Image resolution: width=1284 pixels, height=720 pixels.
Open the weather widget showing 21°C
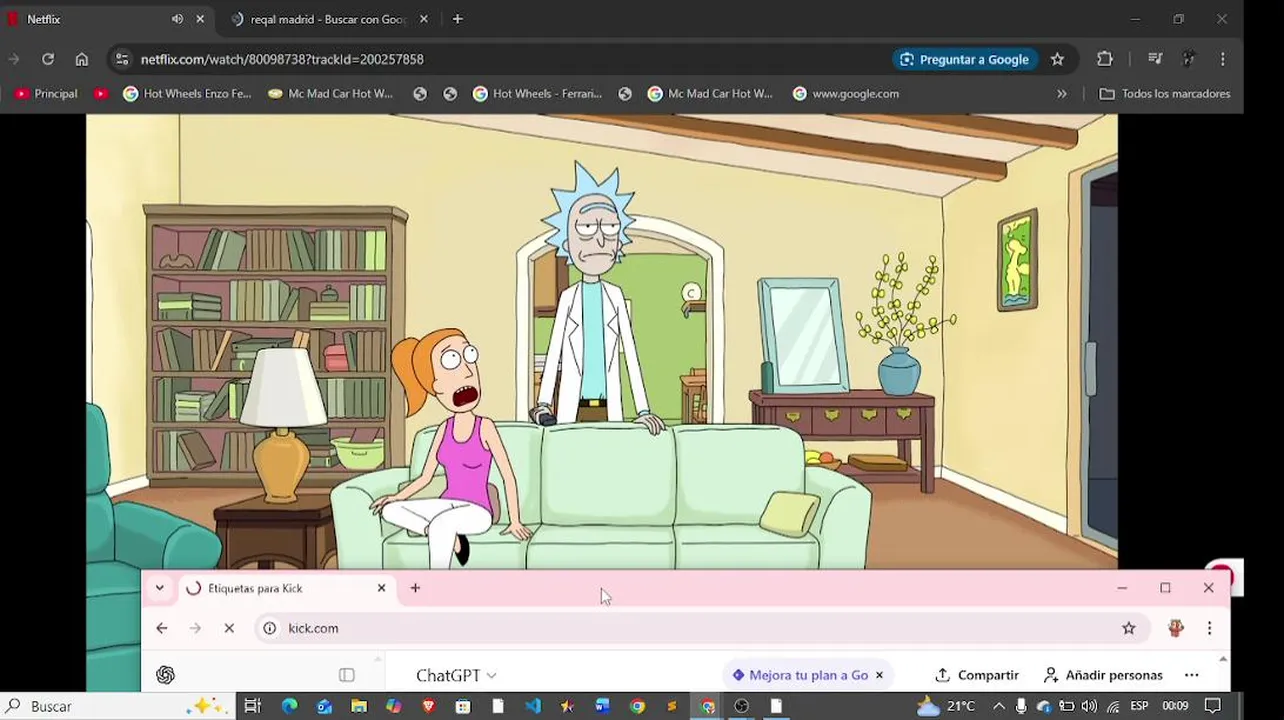pos(948,706)
